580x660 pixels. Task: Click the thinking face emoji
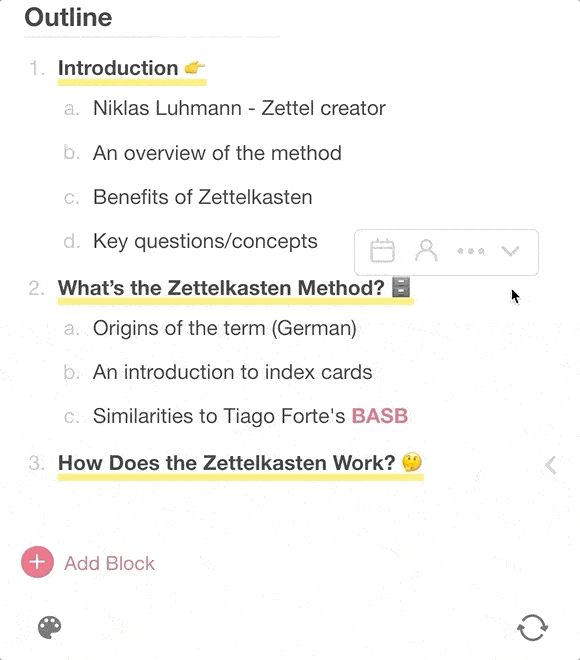[x=411, y=462]
